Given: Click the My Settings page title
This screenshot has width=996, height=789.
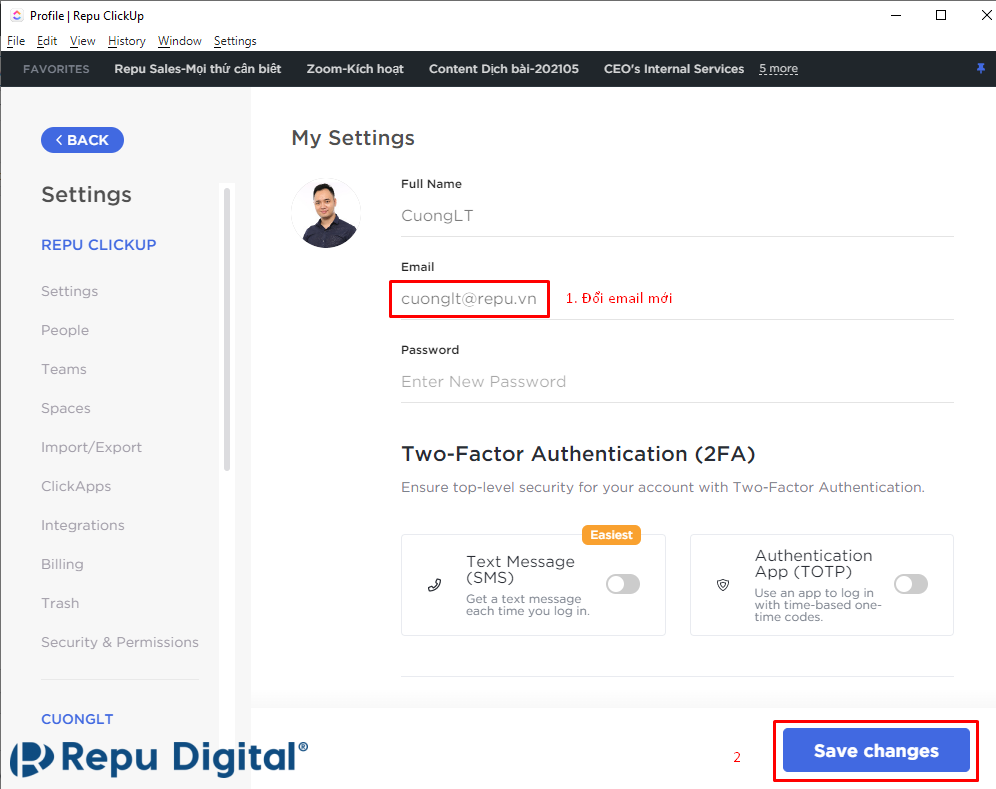Looking at the screenshot, I should pyautogui.click(x=353, y=138).
